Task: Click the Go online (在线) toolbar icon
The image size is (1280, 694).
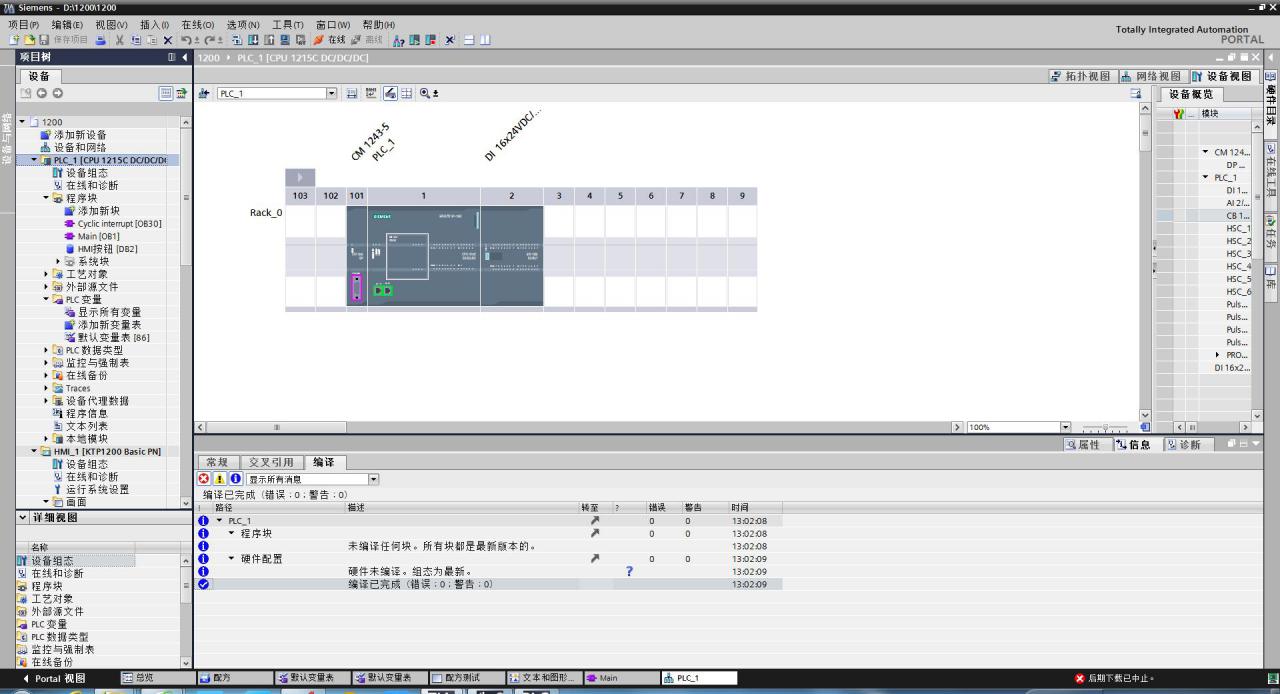Action: click(x=318, y=40)
